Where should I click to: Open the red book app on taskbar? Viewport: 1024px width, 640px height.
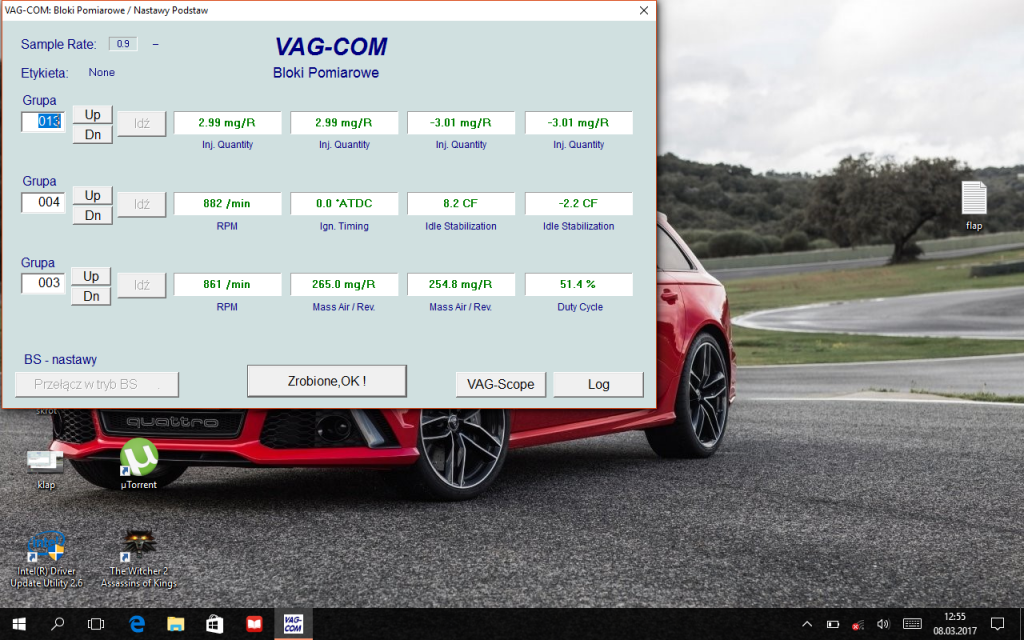[x=253, y=624]
